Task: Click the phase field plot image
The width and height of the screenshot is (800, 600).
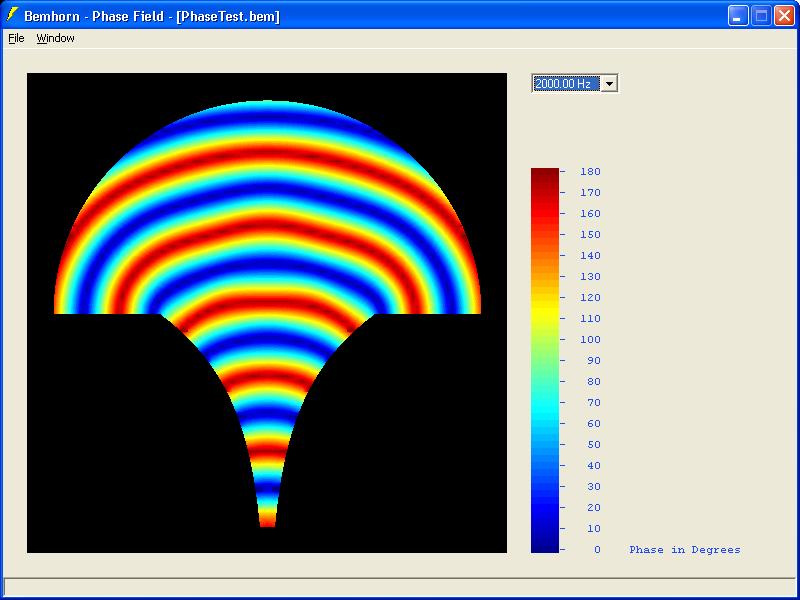Action: (x=267, y=313)
